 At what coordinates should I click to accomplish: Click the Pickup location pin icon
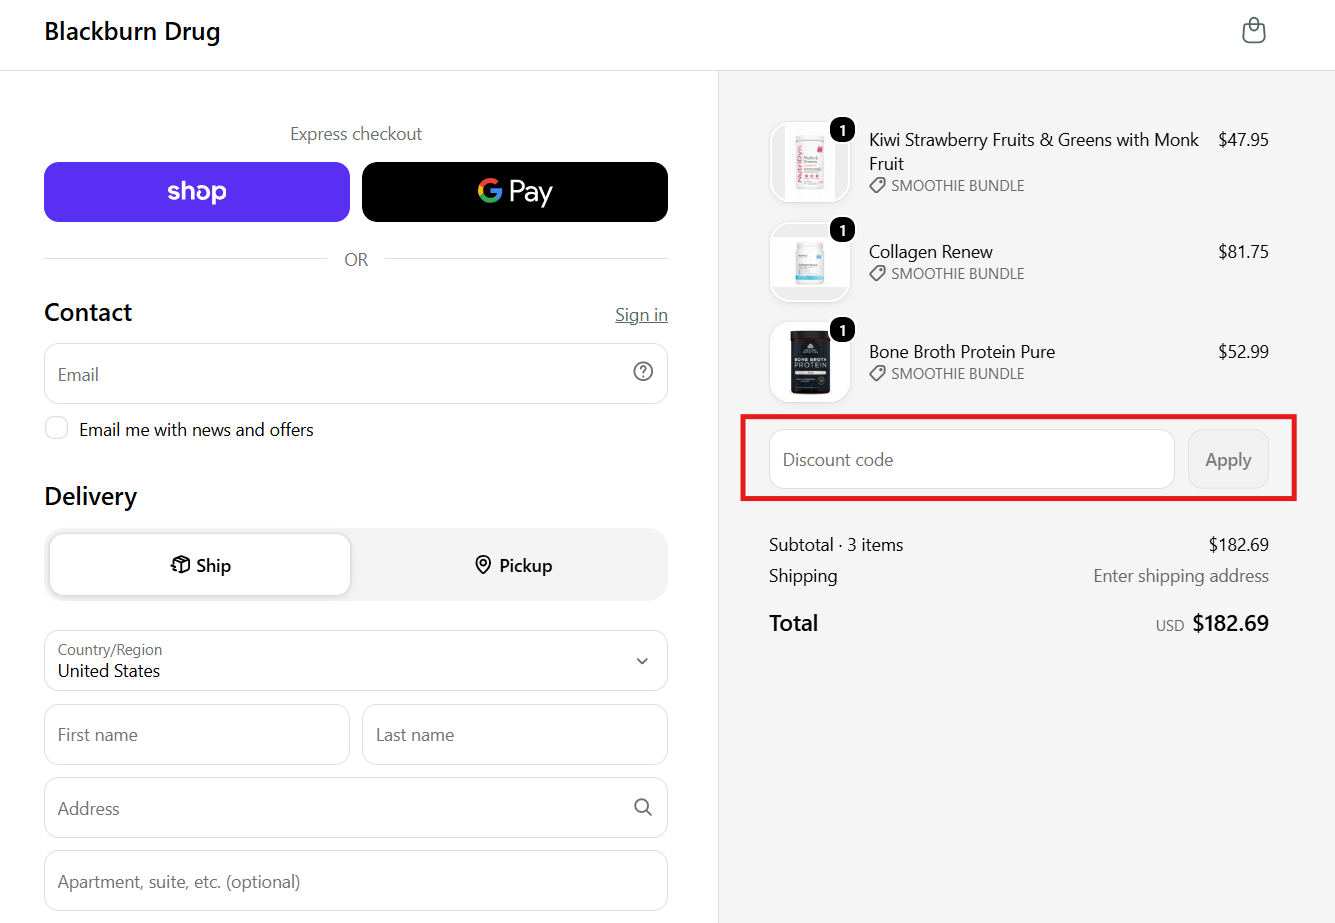pos(483,565)
